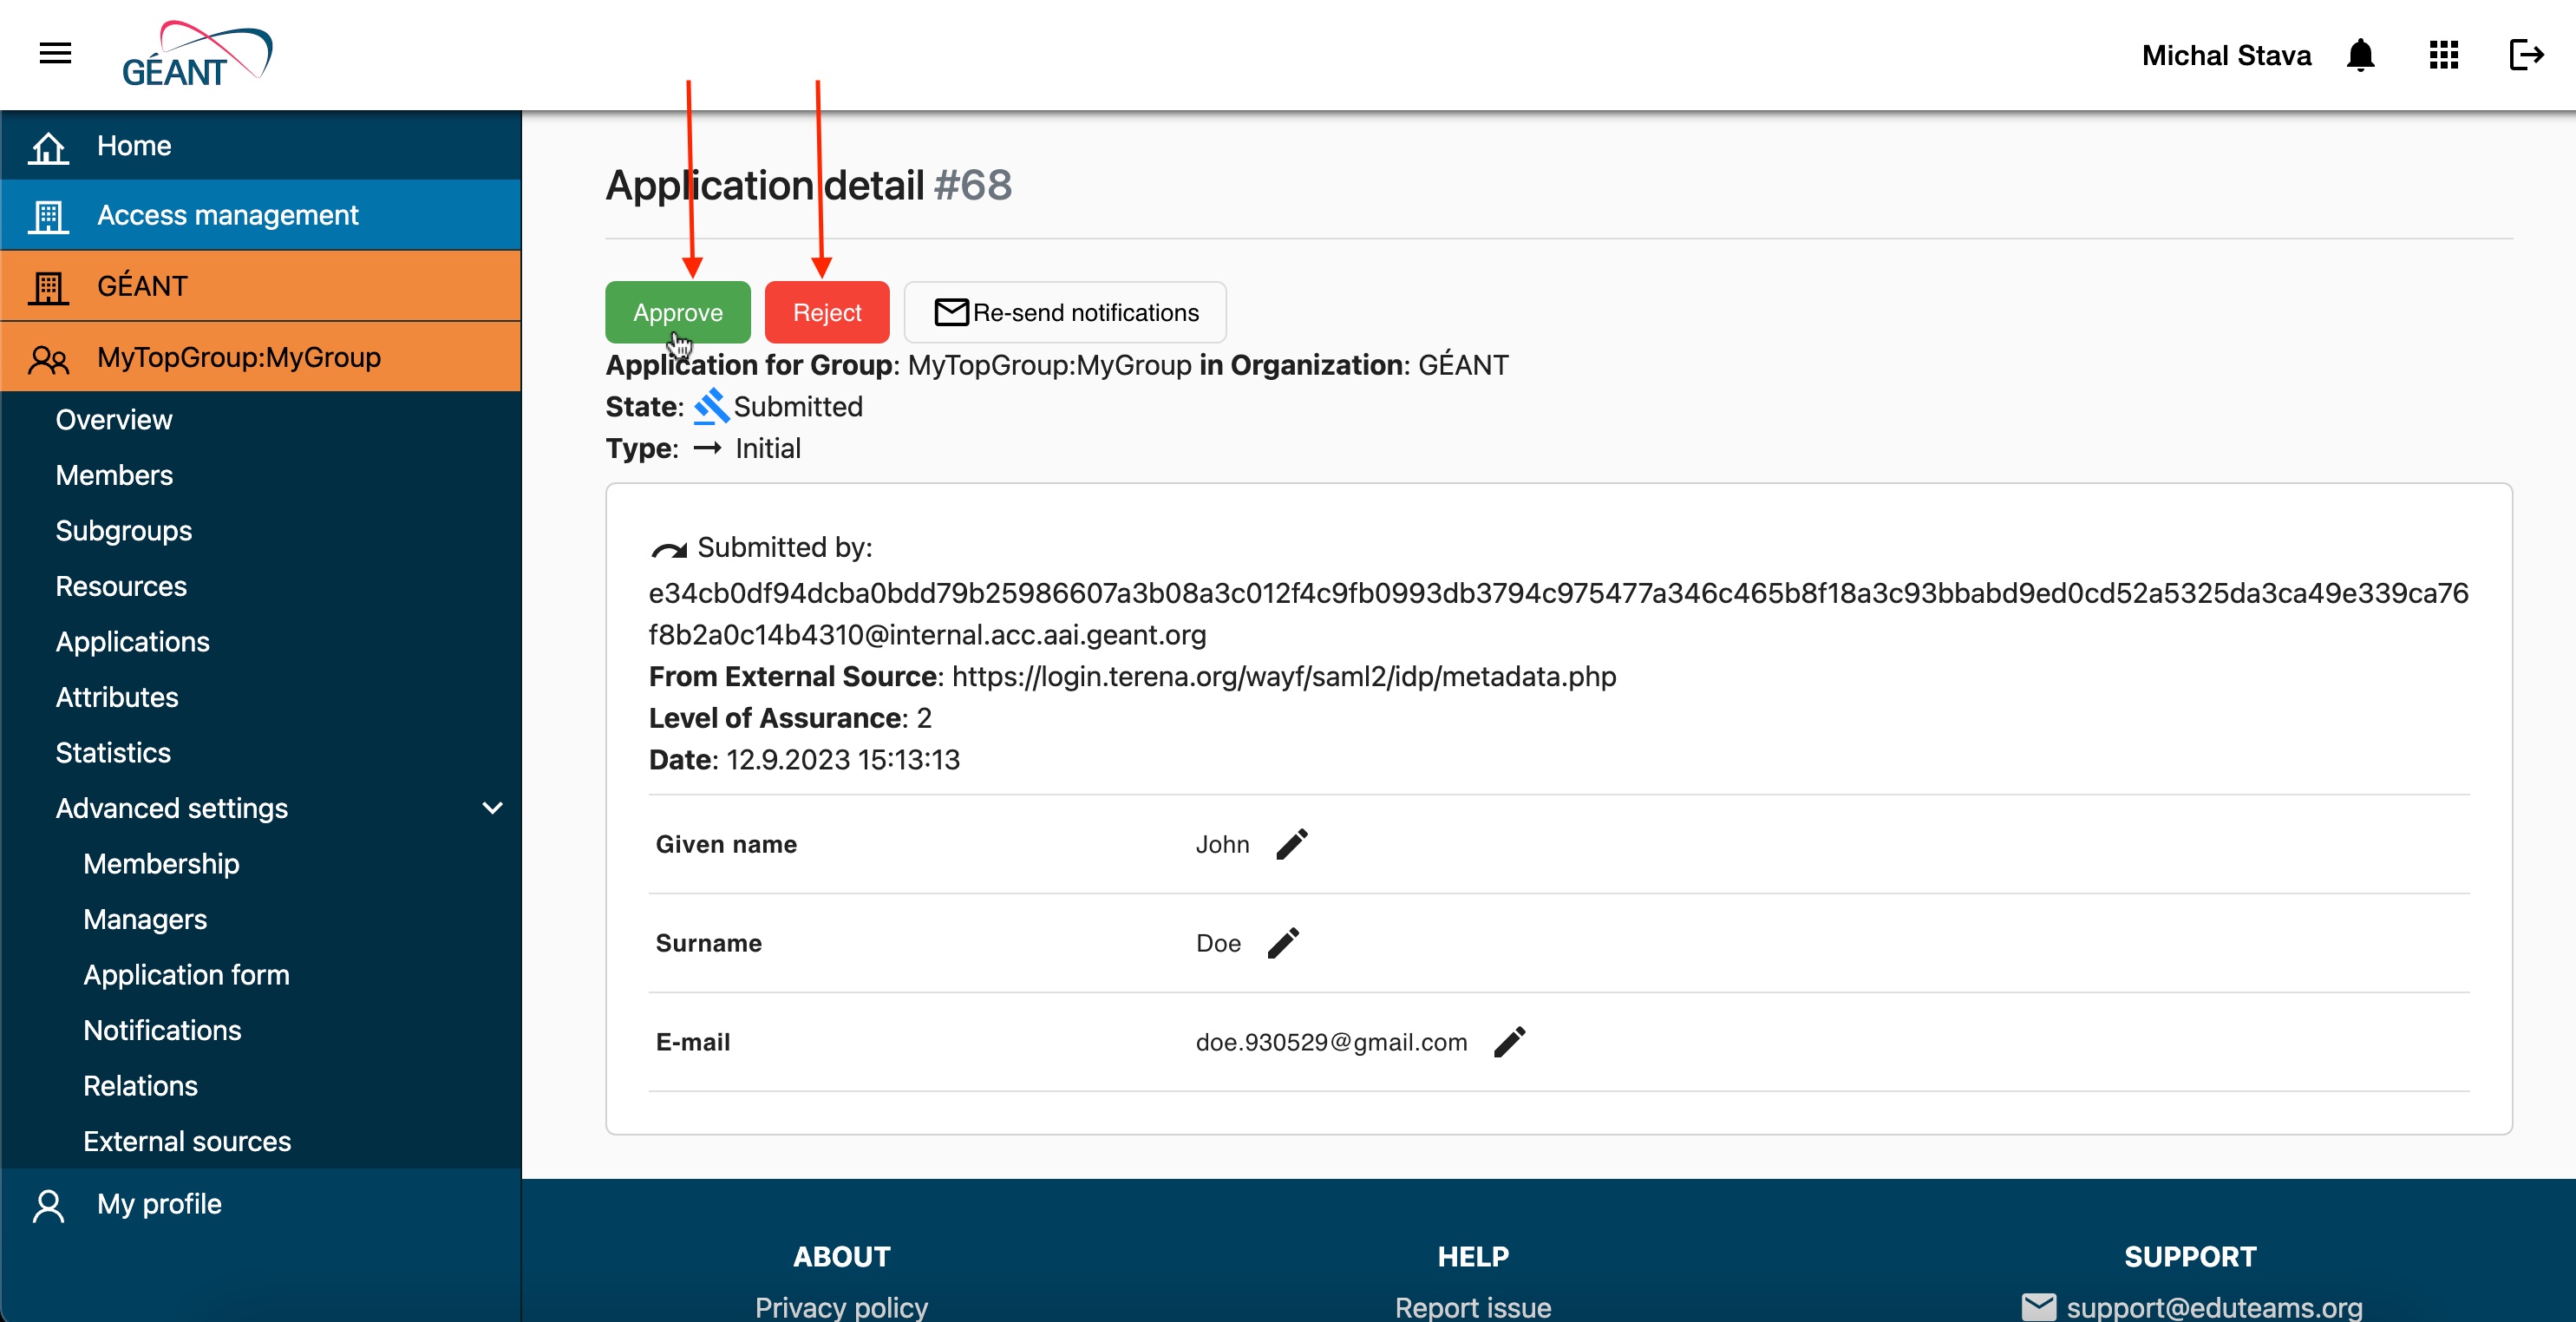Image resolution: width=2576 pixels, height=1322 pixels.
Task: Open MyTopGroup:MyGroup group entry
Action: pos(260,357)
